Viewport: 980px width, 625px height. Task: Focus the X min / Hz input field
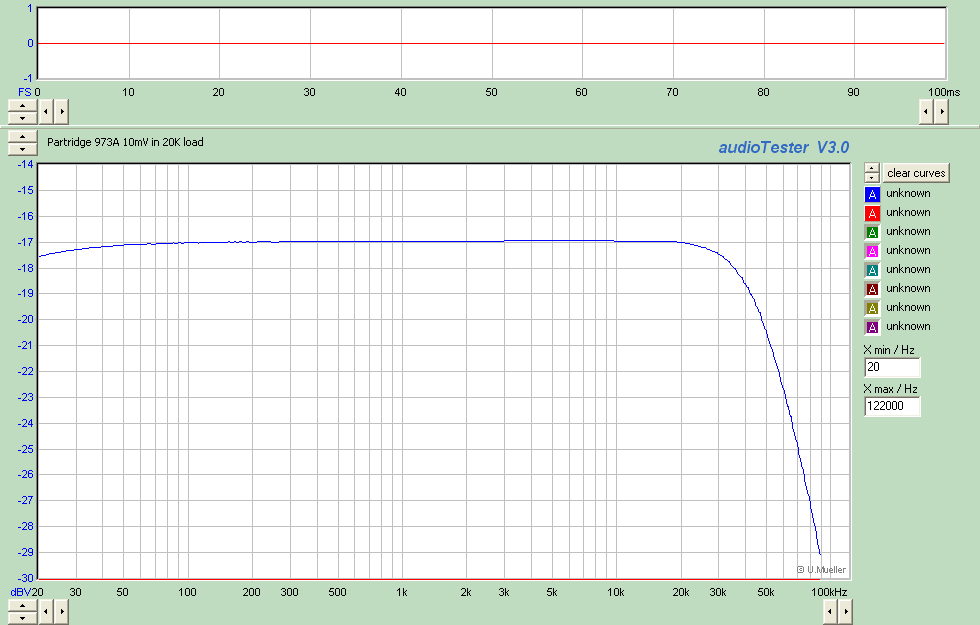coord(892,368)
